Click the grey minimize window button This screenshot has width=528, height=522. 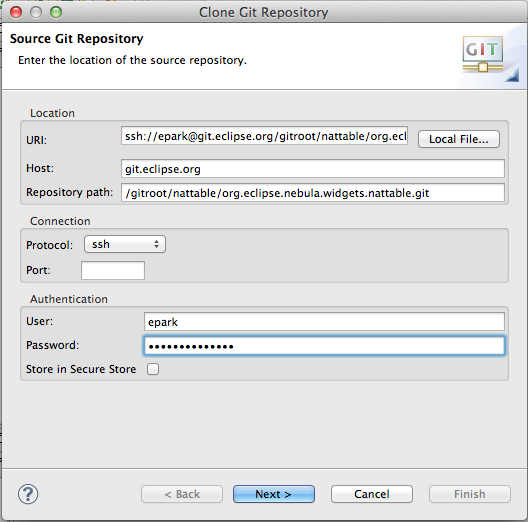tap(36, 12)
